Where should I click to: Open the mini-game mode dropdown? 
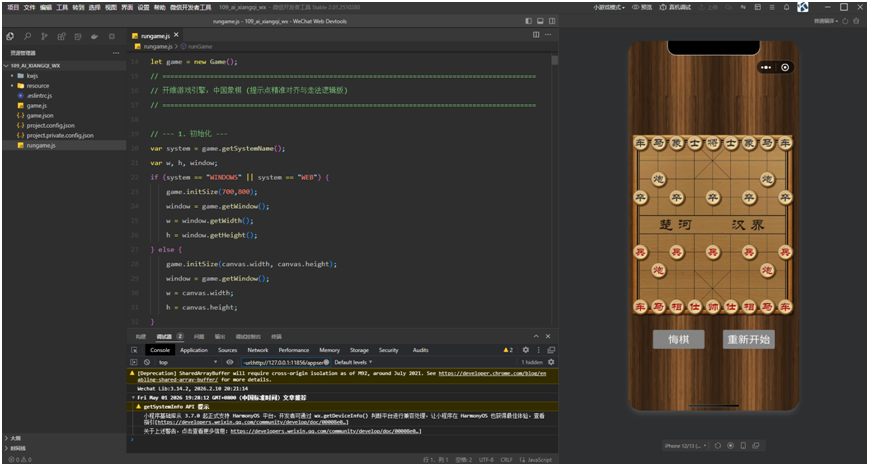[x=609, y=7]
